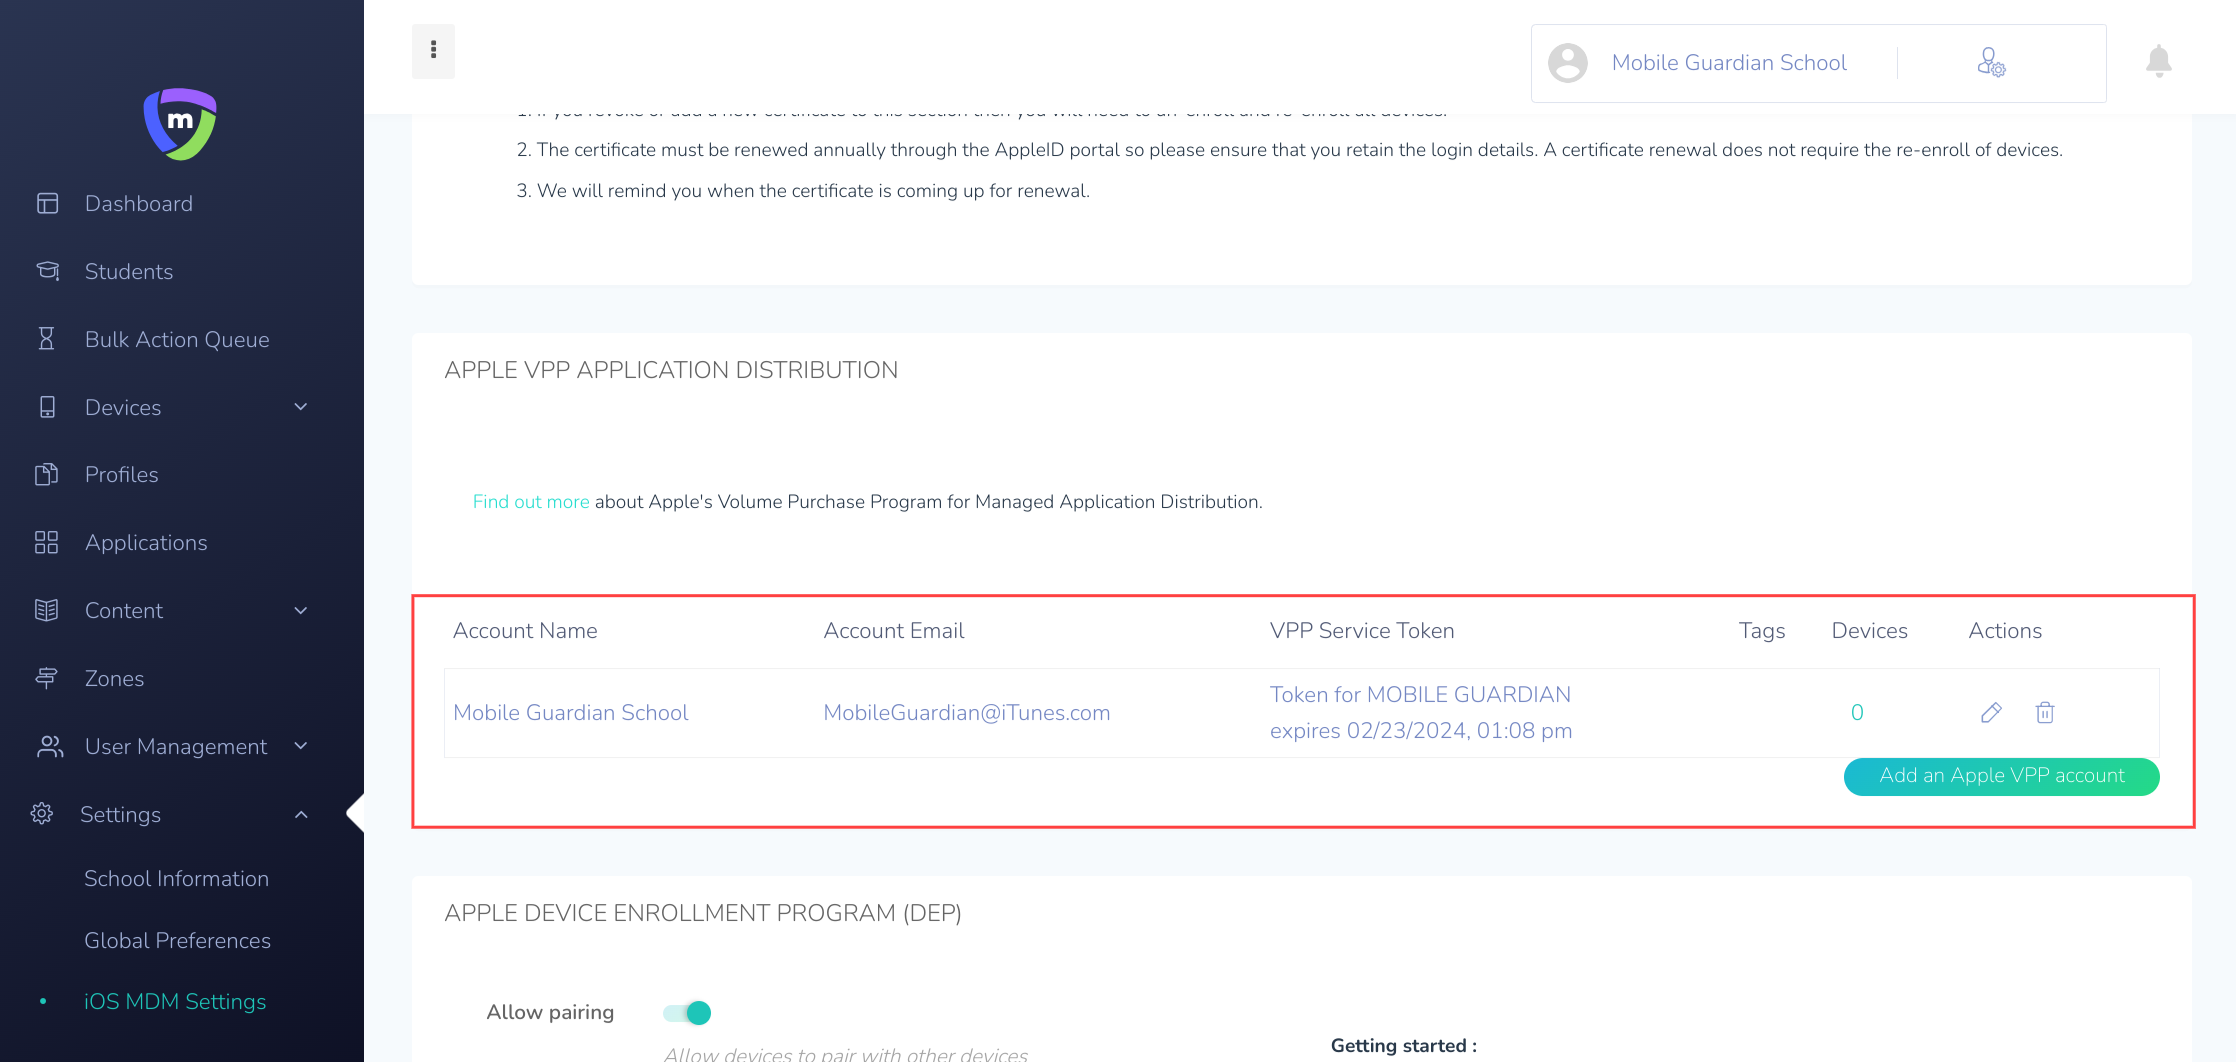The height and width of the screenshot is (1062, 2236).
Task: Click the Settings gear icon in sidebar
Action: click(42, 814)
